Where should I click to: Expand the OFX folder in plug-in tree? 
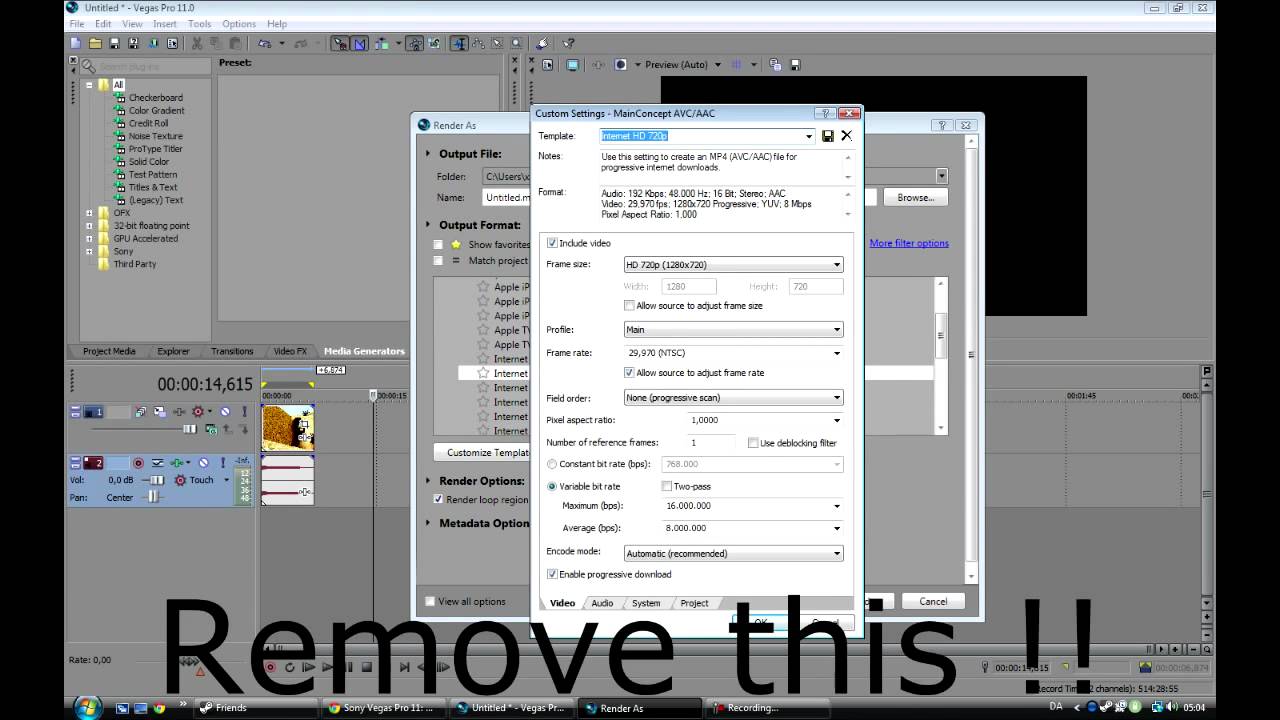(89, 213)
